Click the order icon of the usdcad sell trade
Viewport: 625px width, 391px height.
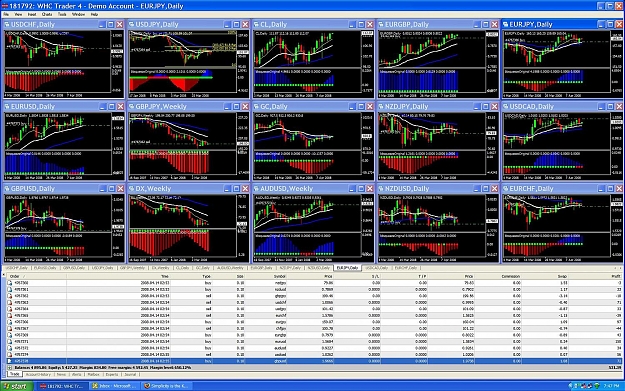pos(10,354)
